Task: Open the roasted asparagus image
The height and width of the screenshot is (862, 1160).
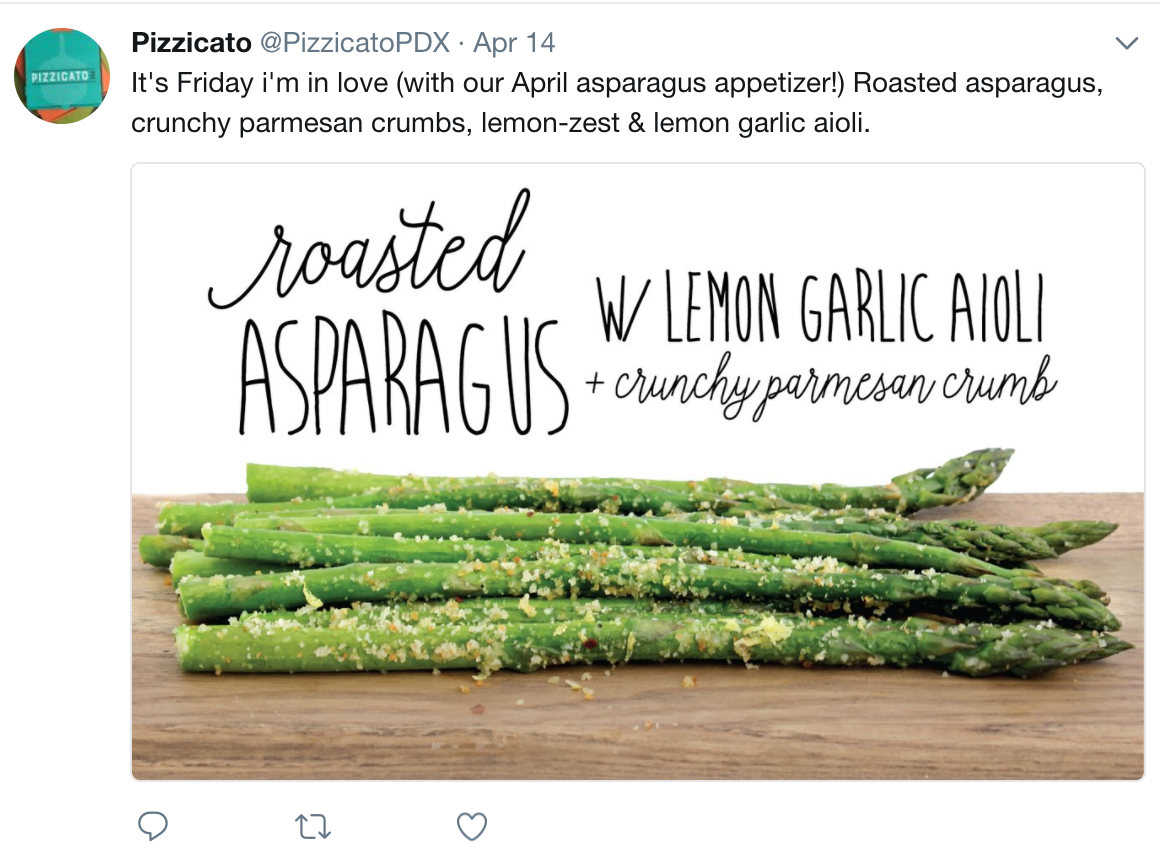Action: pyautogui.click(x=638, y=471)
